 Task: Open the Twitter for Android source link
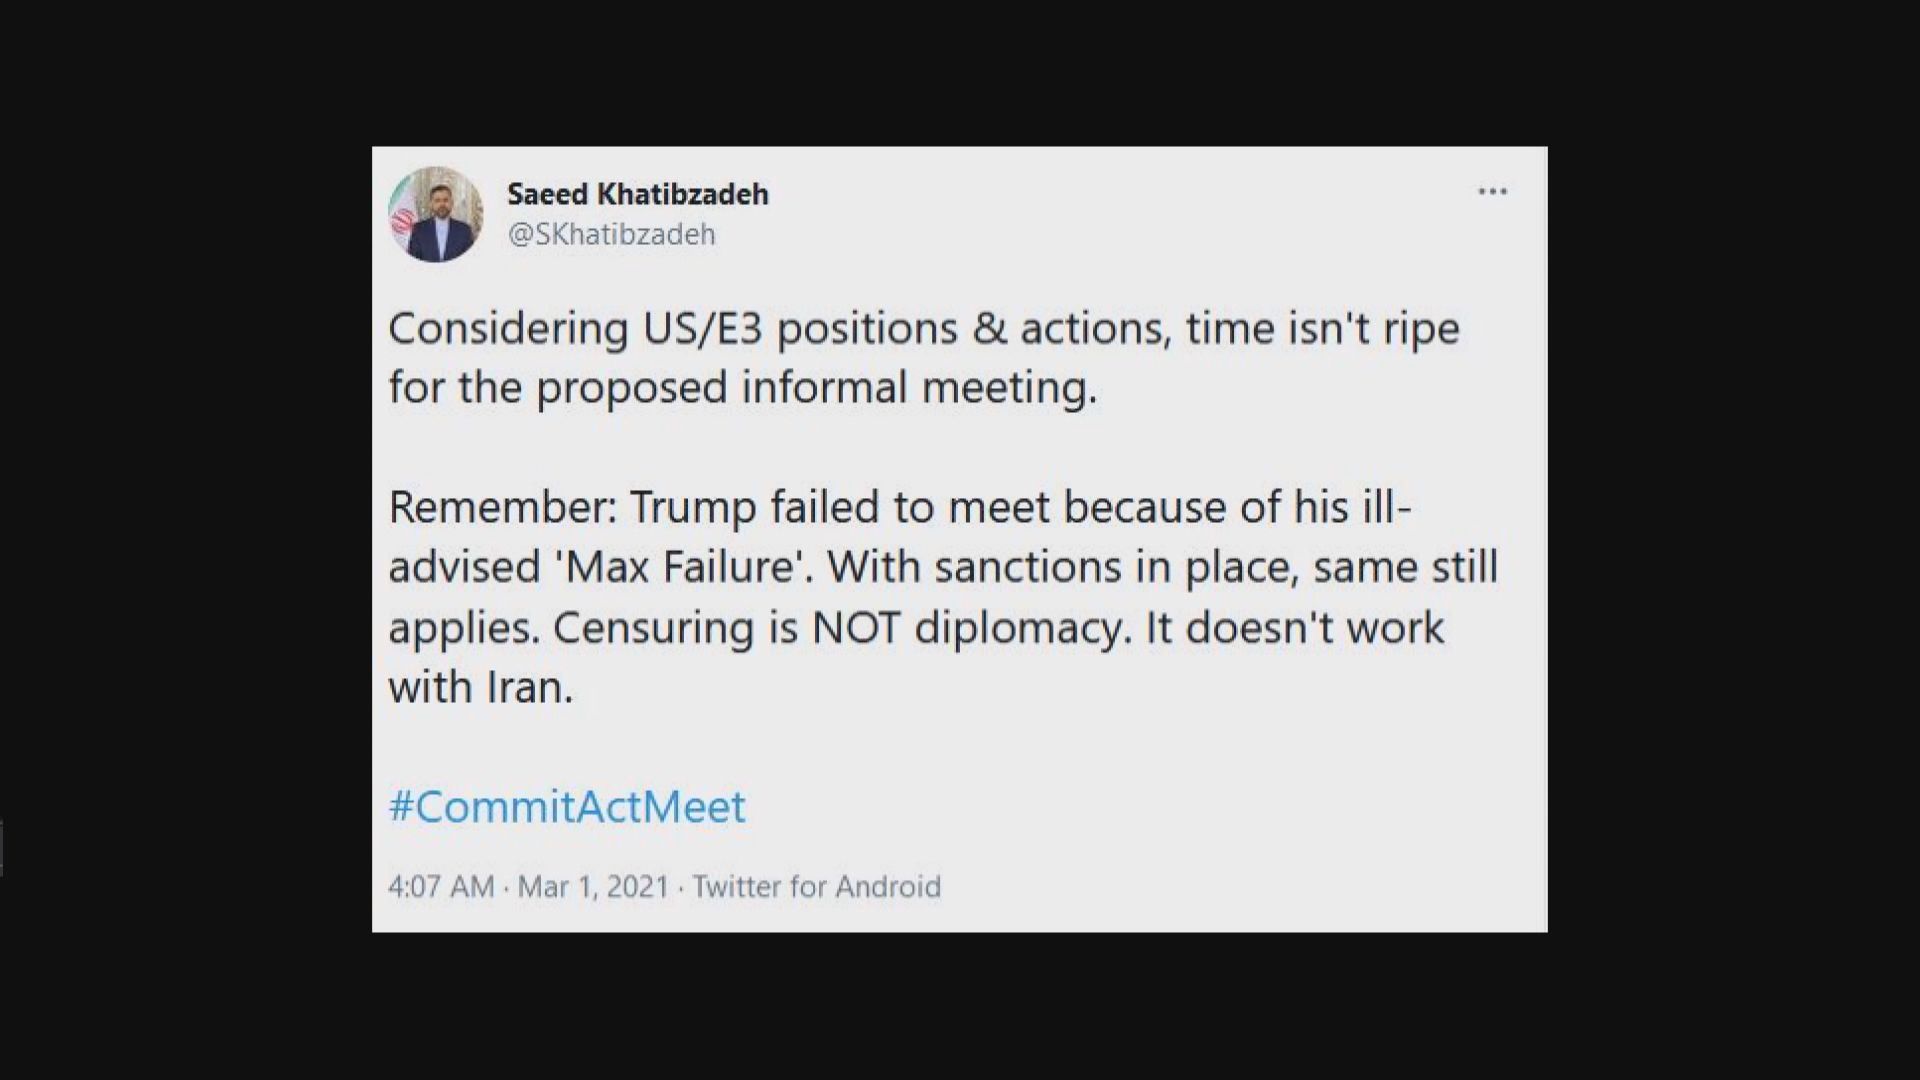pos(817,887)
